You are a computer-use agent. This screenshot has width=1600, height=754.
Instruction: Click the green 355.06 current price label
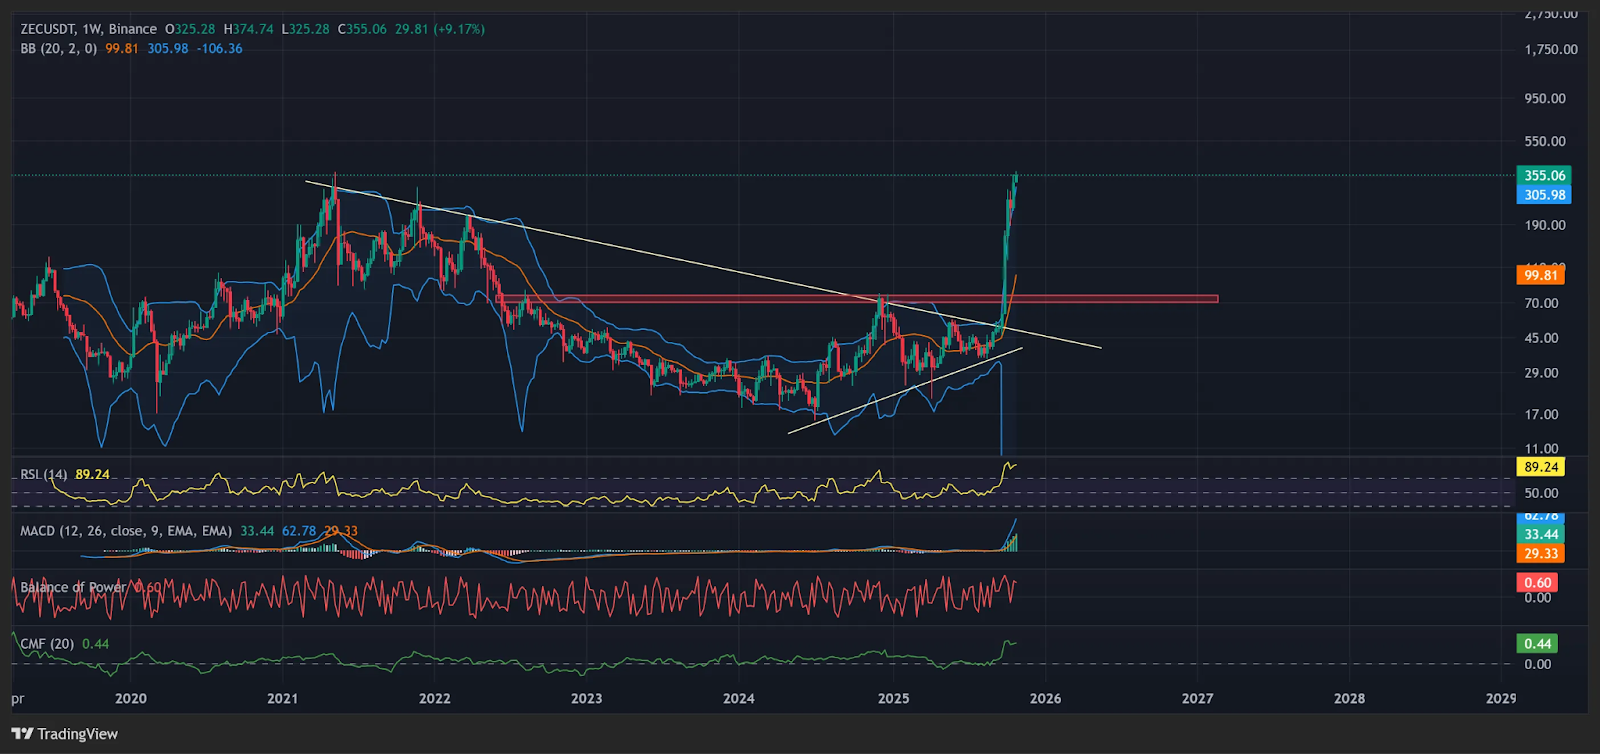pos(1544,175)
